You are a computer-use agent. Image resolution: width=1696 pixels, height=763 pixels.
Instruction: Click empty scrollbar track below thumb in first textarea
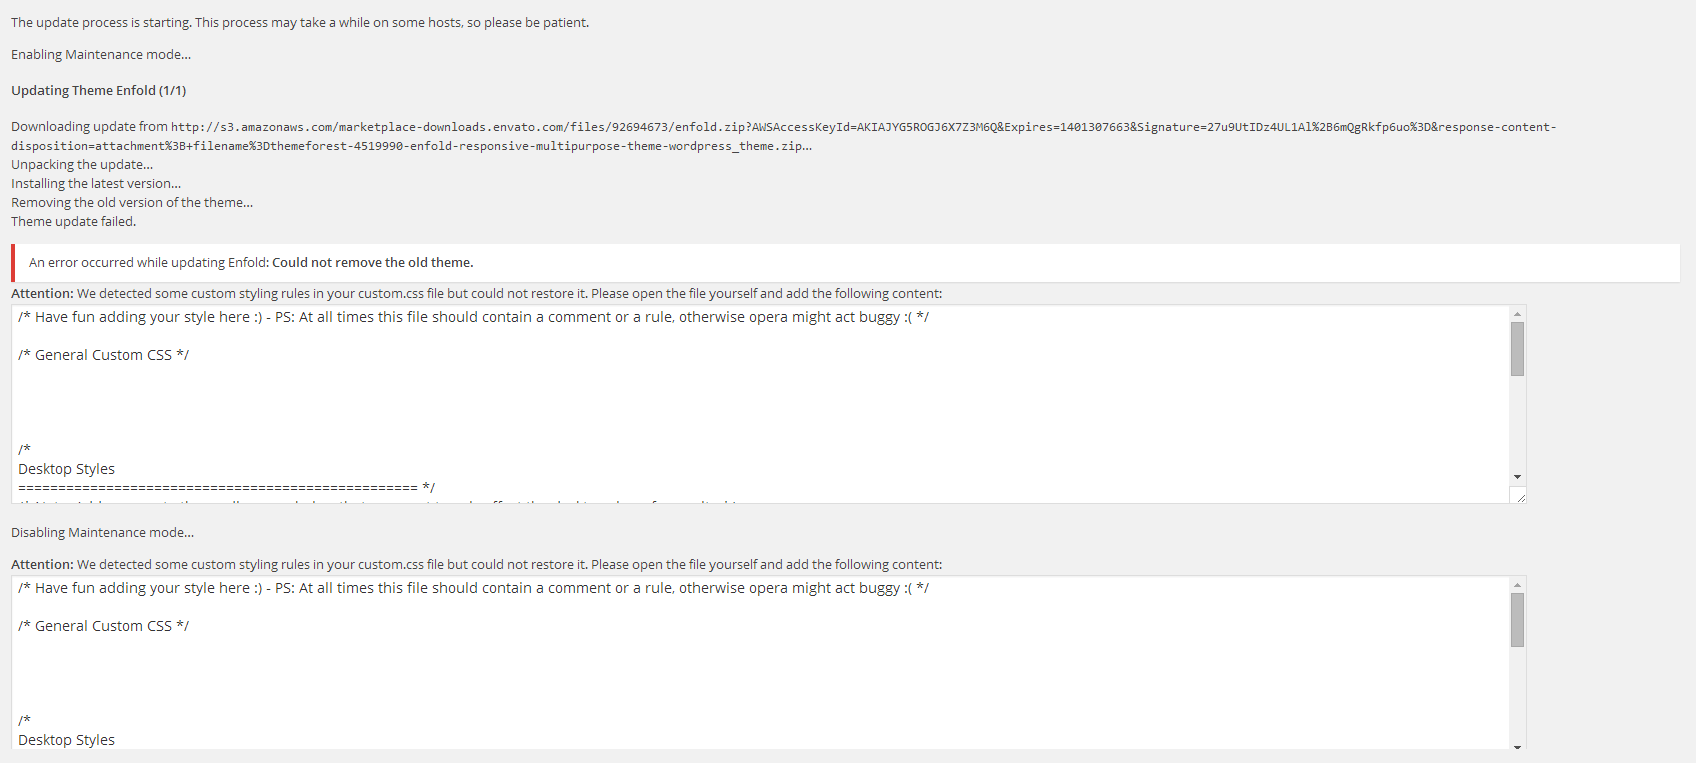(x=1517, y=423)
